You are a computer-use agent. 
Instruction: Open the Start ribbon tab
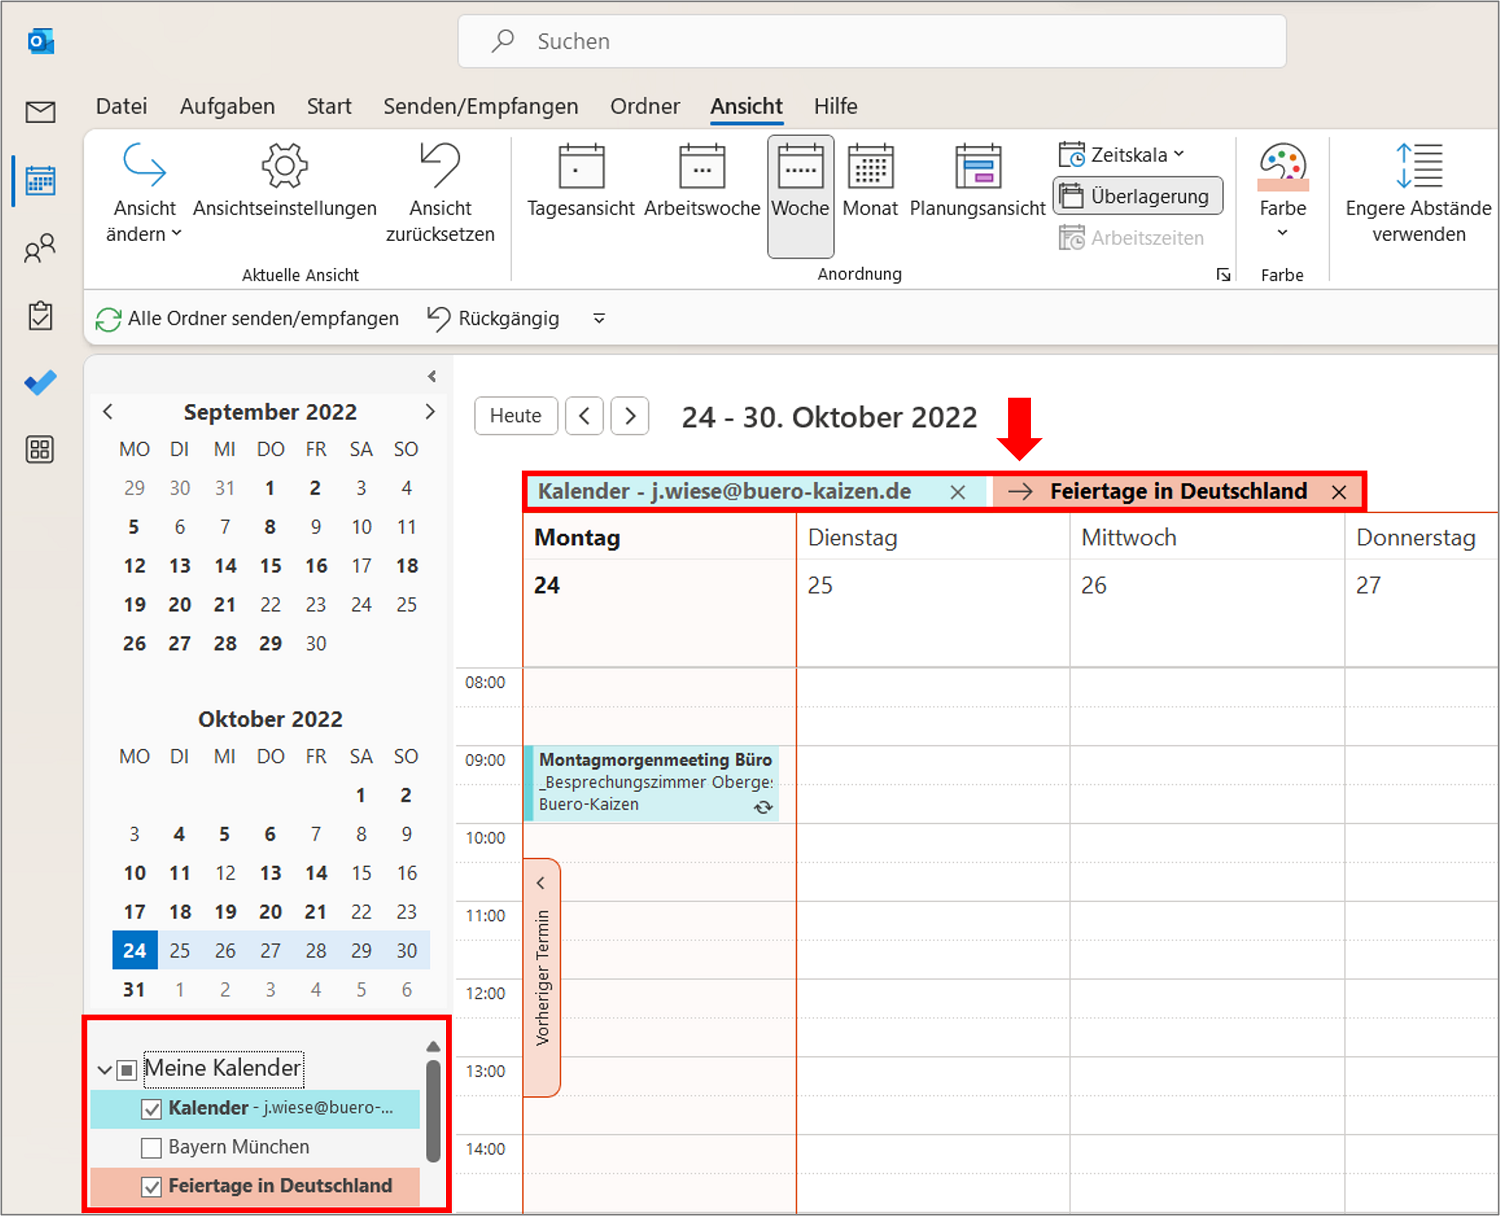(329, 106)
